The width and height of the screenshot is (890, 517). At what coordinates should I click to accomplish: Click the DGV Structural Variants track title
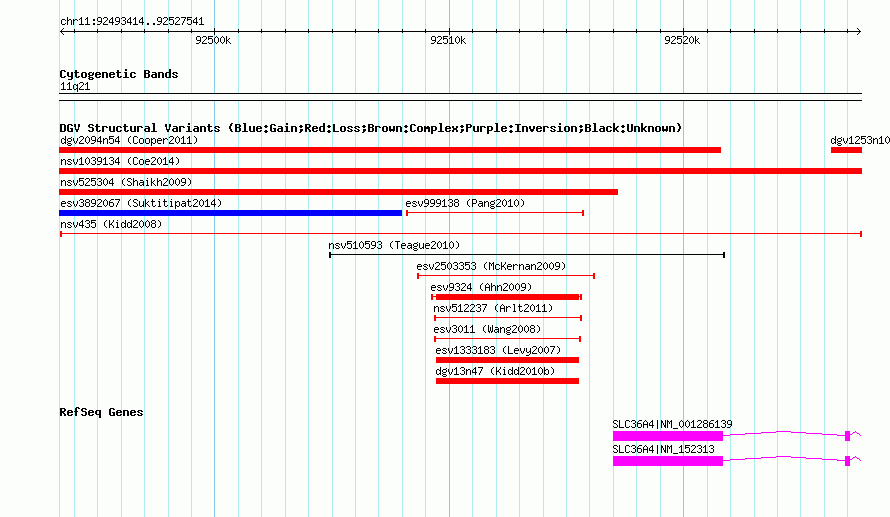pos(371,128)
